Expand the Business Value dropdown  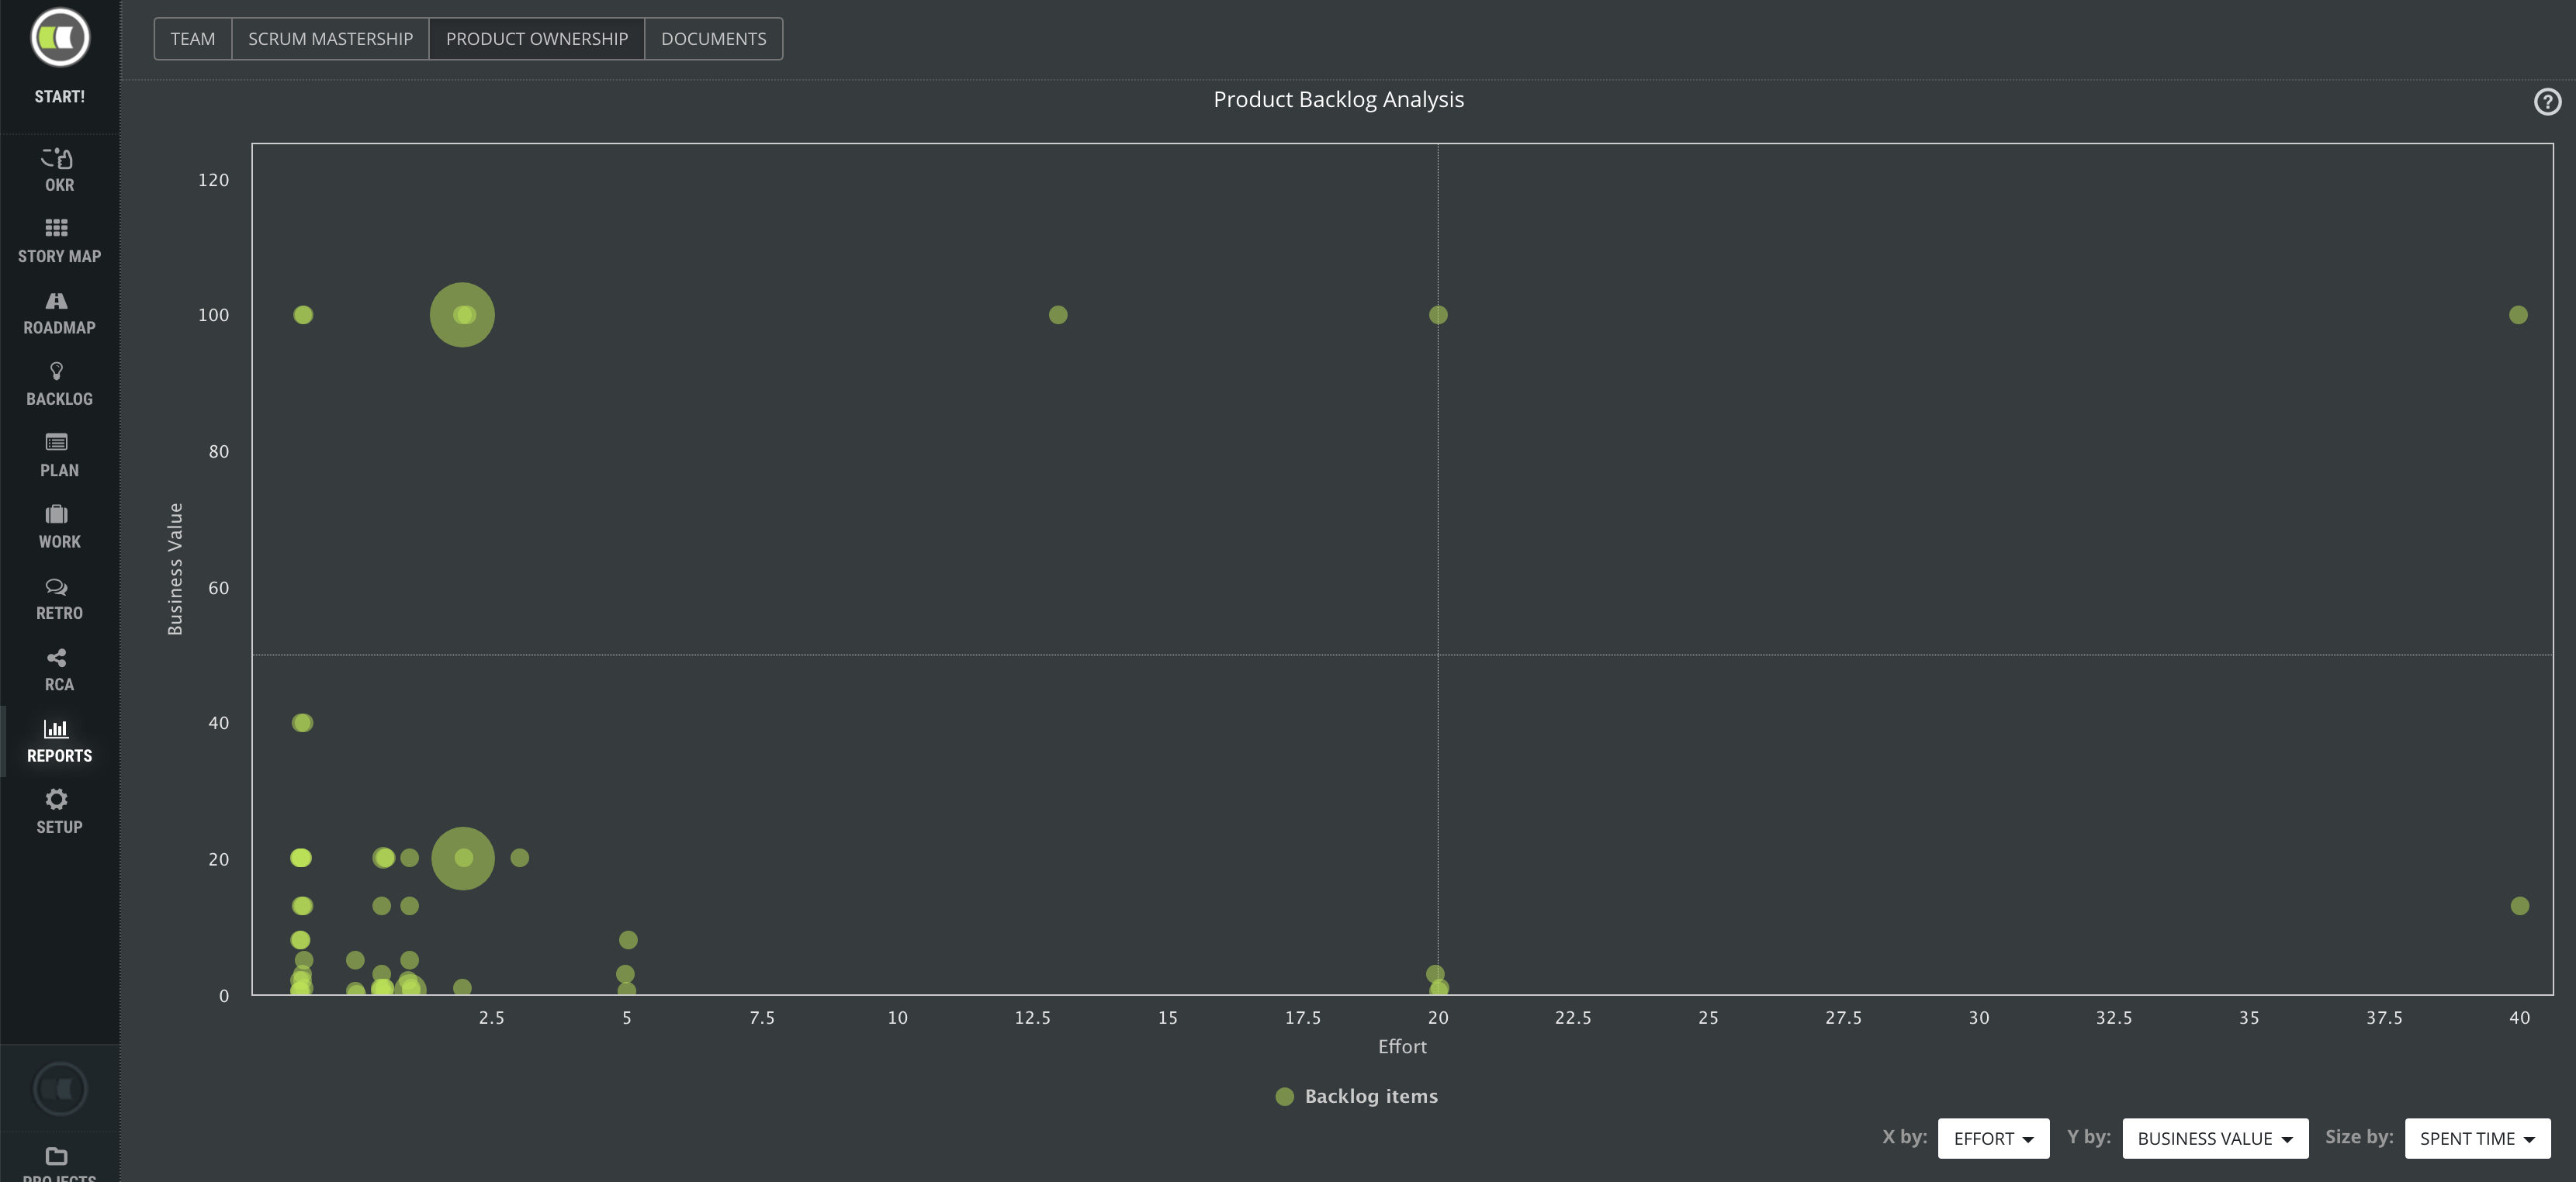tap(2216, 1138)
